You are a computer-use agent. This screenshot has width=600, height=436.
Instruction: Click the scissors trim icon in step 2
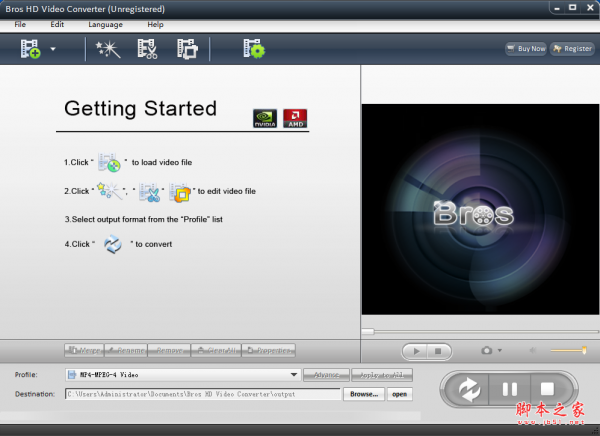click(149, 191)
